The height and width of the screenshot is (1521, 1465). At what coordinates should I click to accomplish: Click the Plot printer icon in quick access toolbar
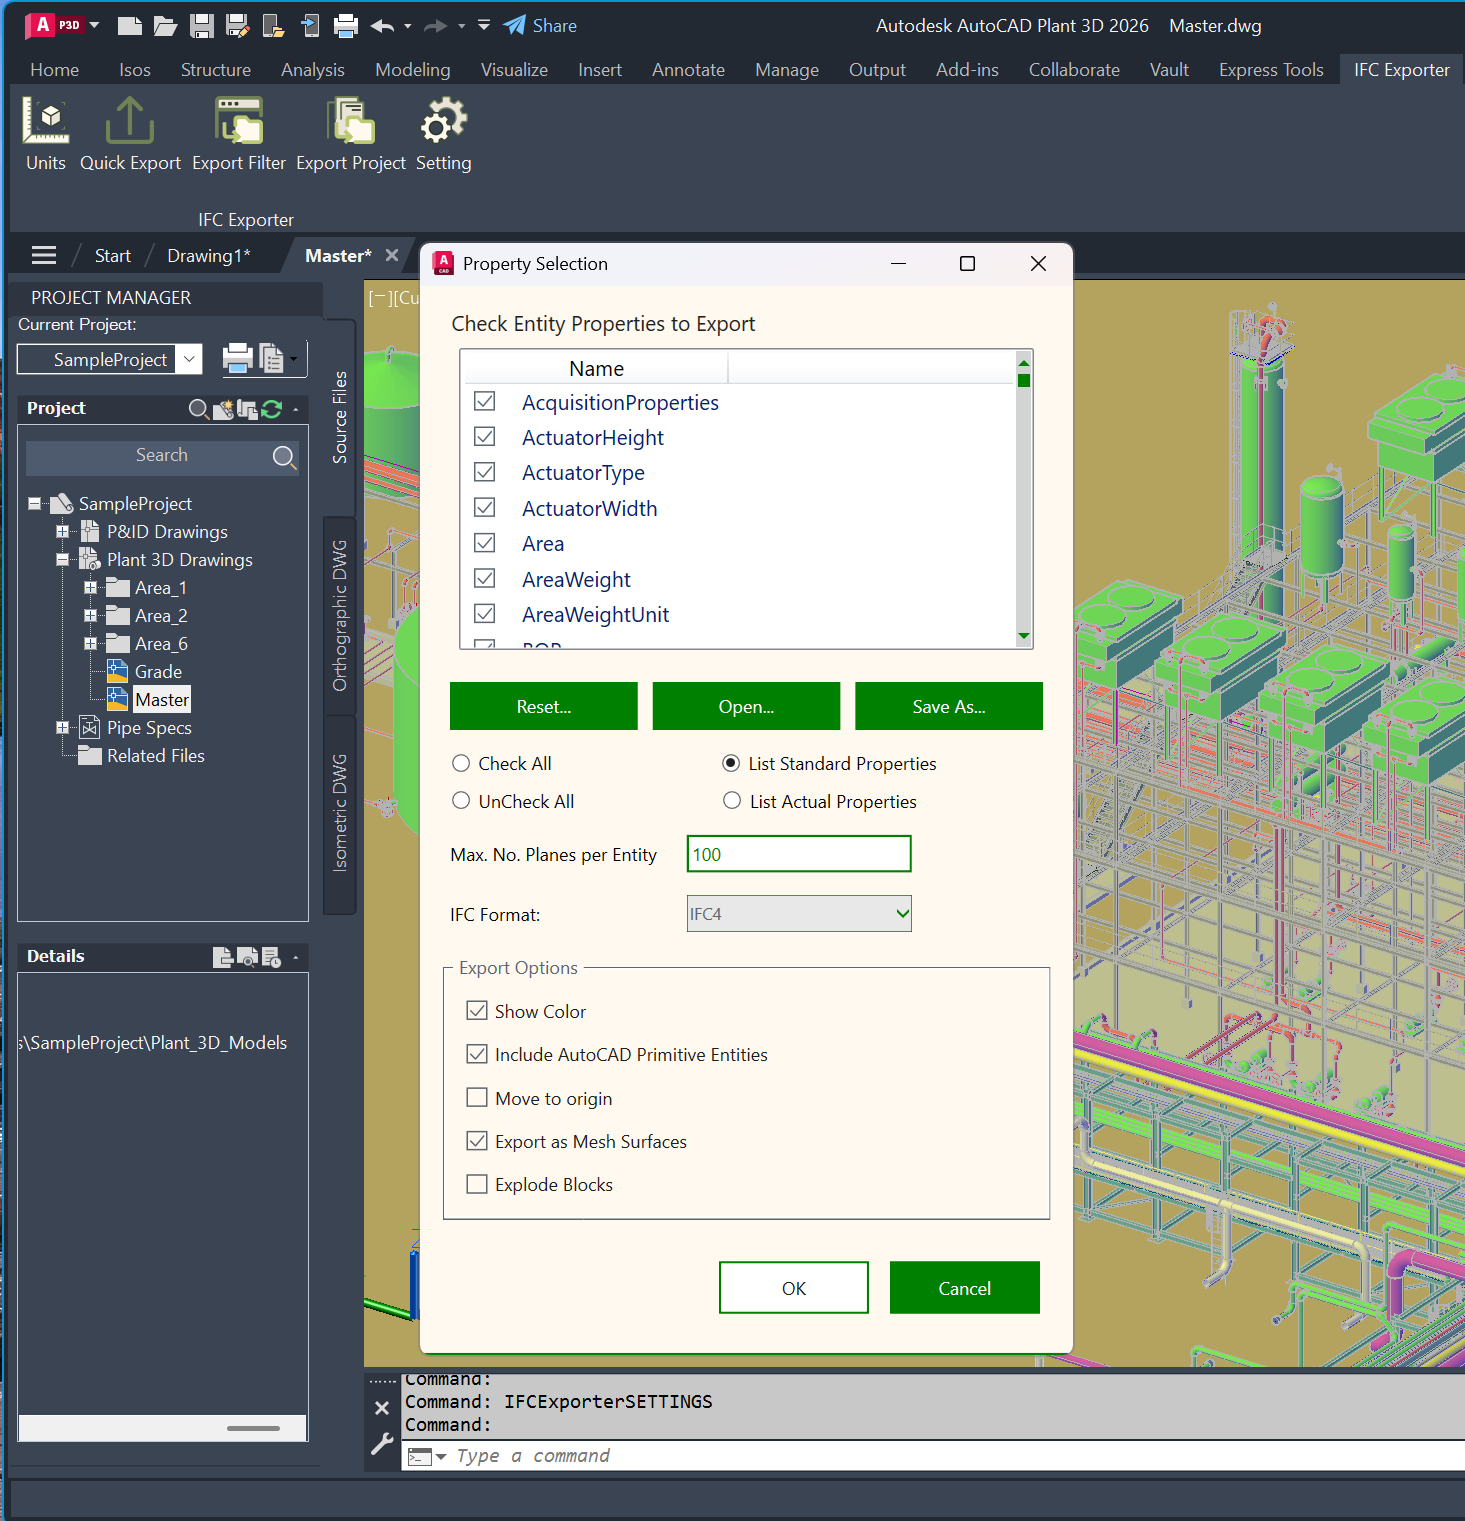pos(346,26)
